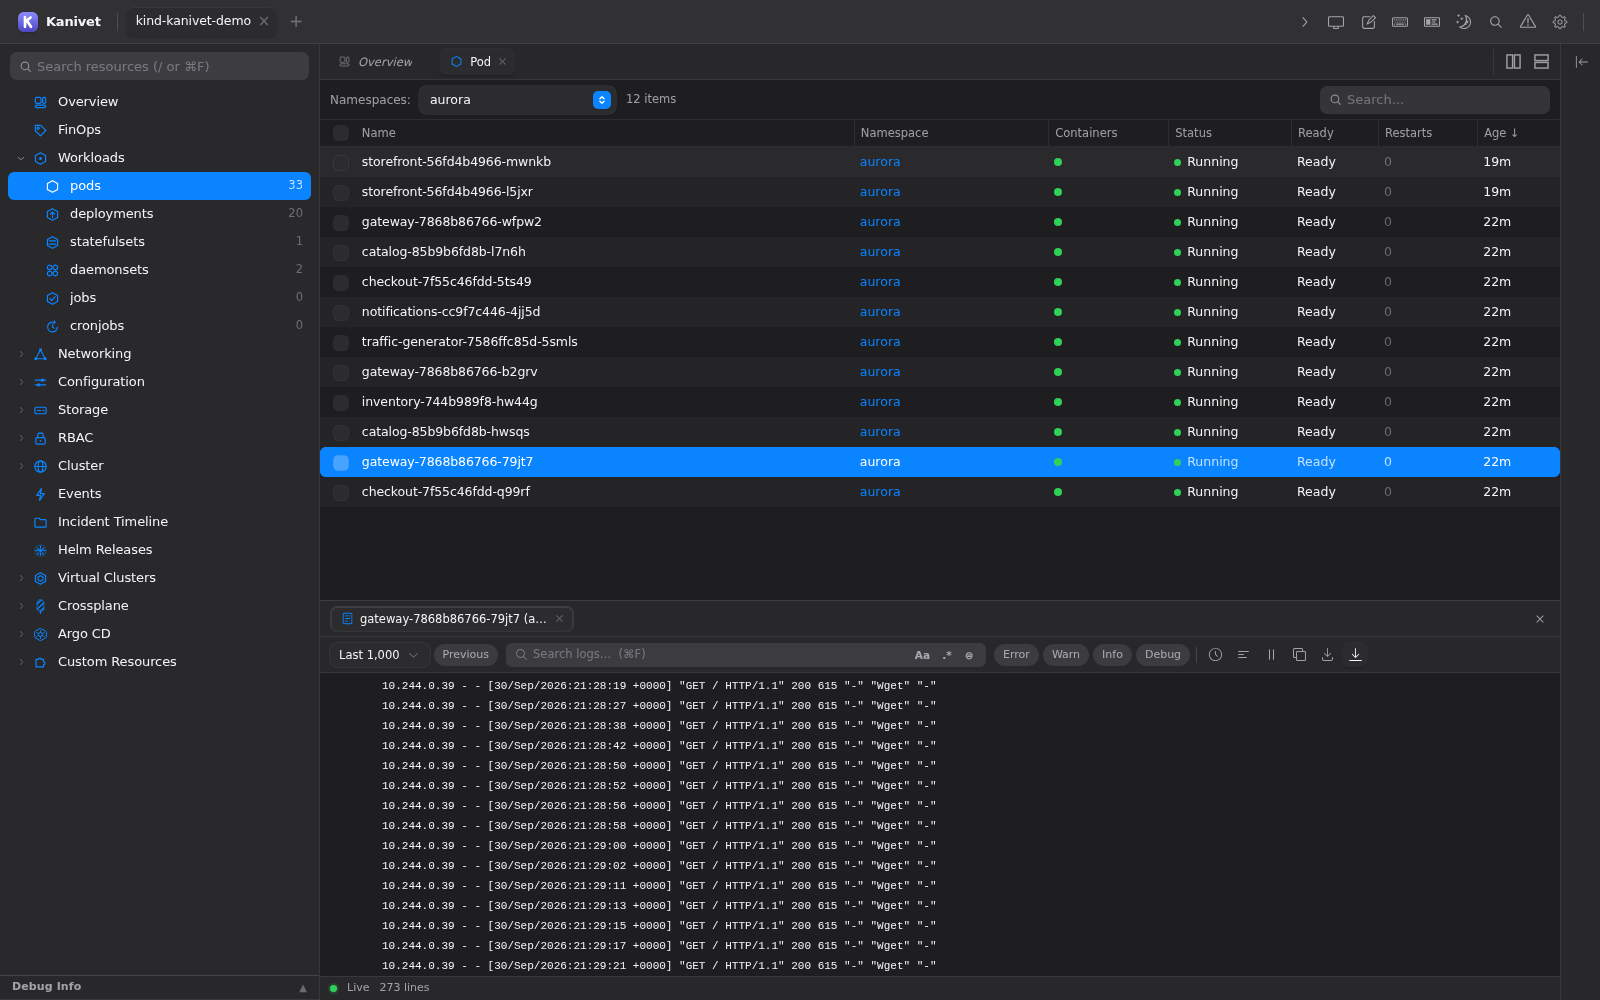The width and height of the screenshot is (1600, 1000).
Task: Tick checkbox for inventory-744b989f8-hw44g row
Action: click(341, 402)
